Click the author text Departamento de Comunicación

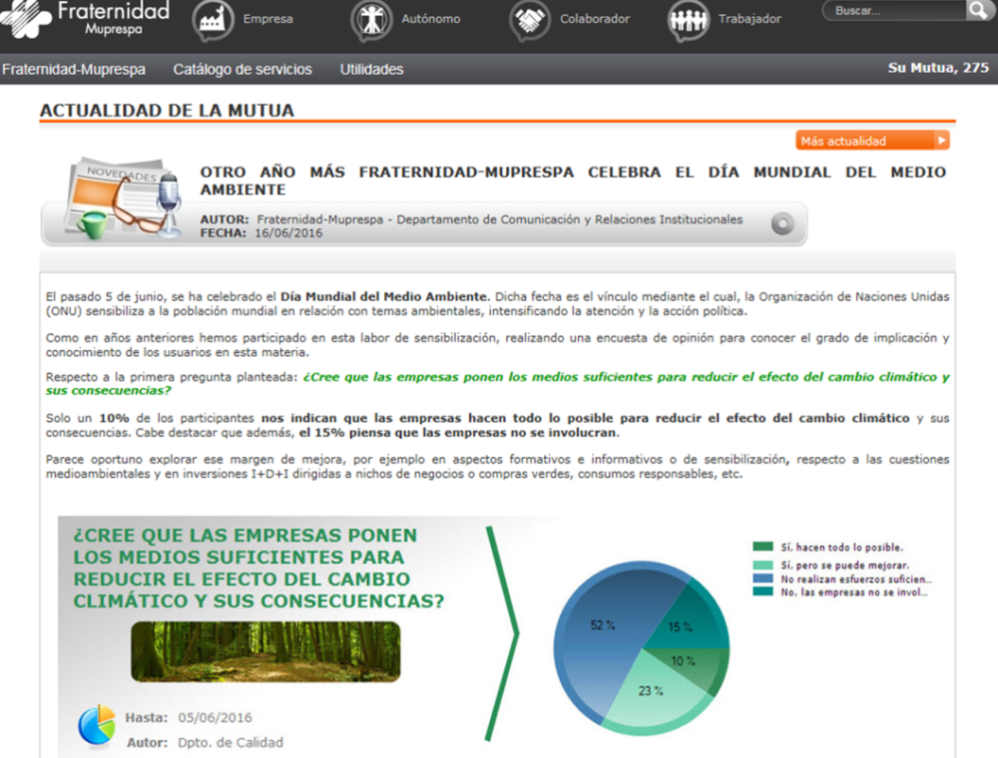coord(500,220)
